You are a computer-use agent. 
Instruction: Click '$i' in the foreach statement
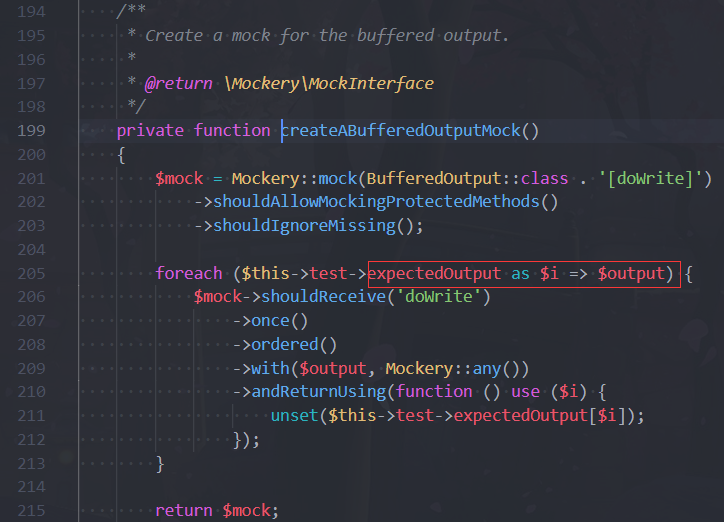549,274
